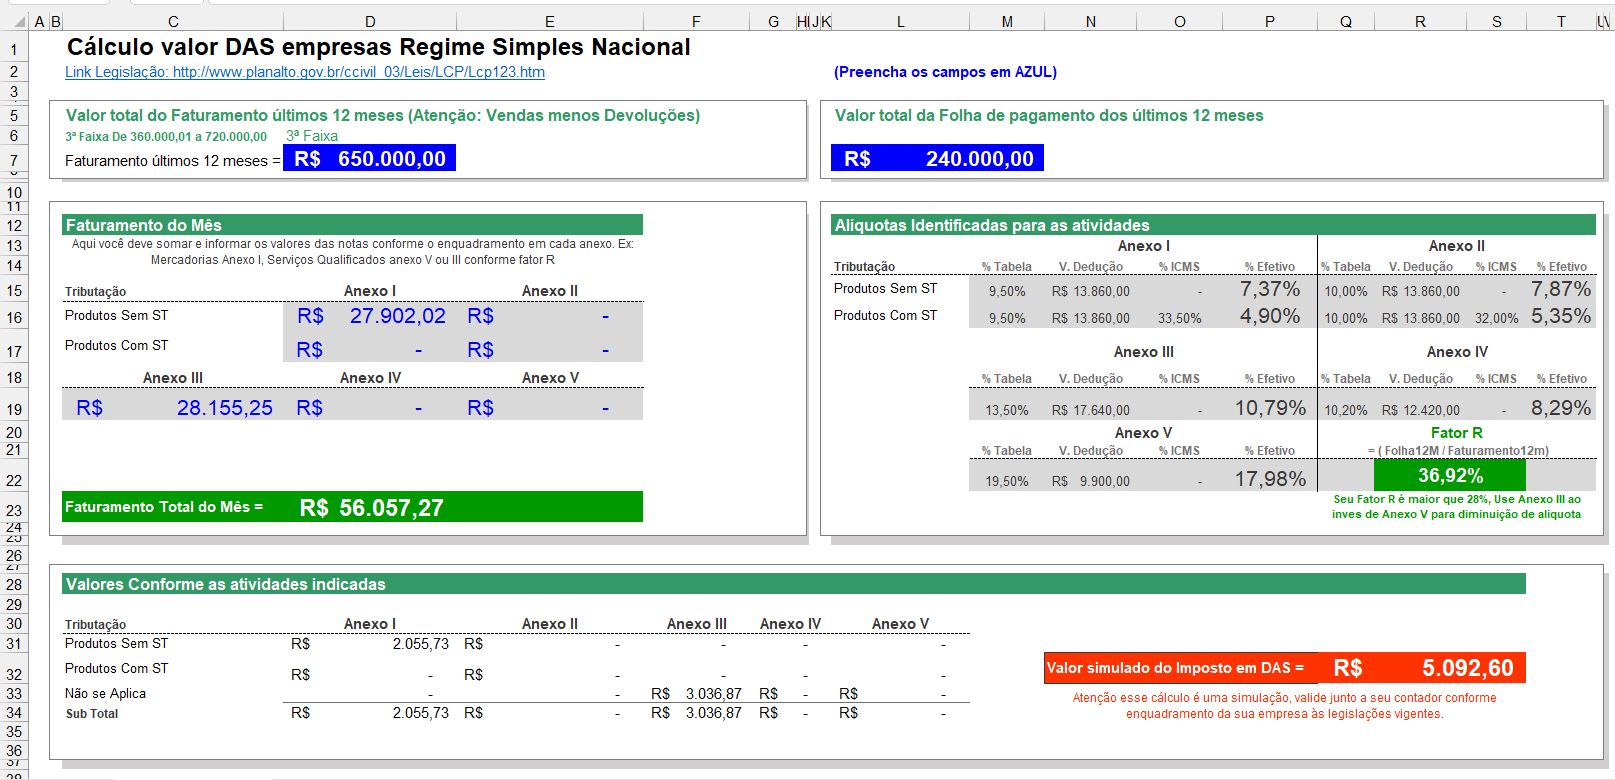Select the Anexo I efetivo rate 4,90%

coord(1270,316)
